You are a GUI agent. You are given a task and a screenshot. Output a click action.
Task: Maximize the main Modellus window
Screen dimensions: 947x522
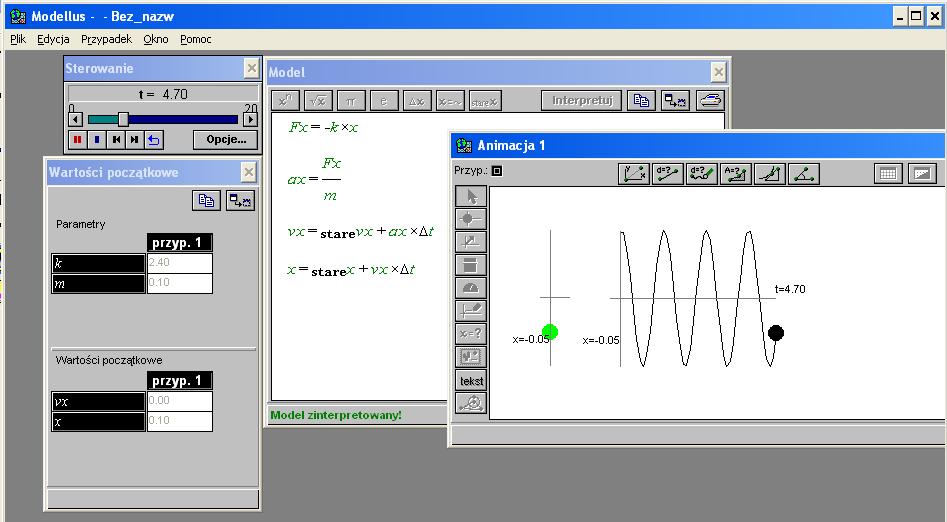(x=916, y=16)
